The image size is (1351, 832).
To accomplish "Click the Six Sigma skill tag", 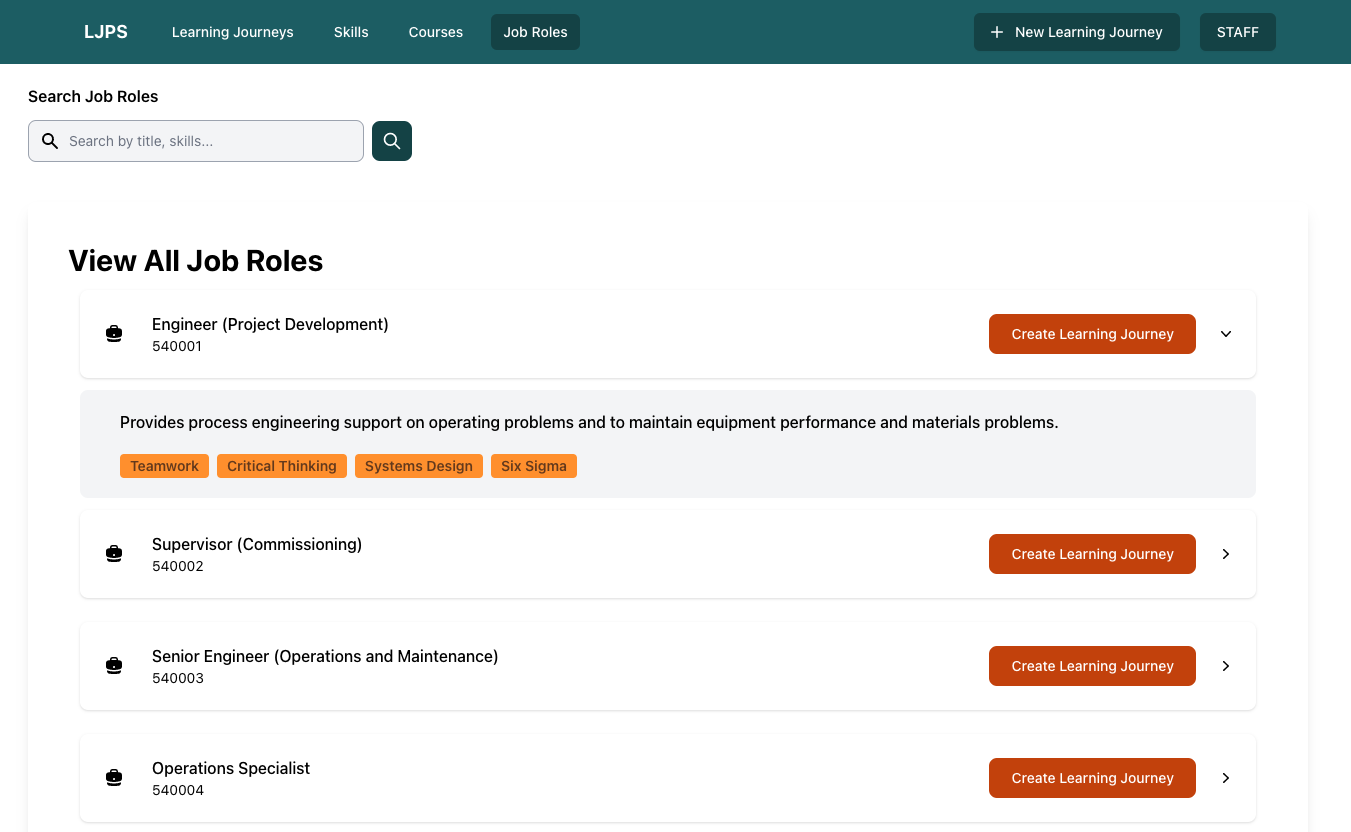I will [534, 466].
